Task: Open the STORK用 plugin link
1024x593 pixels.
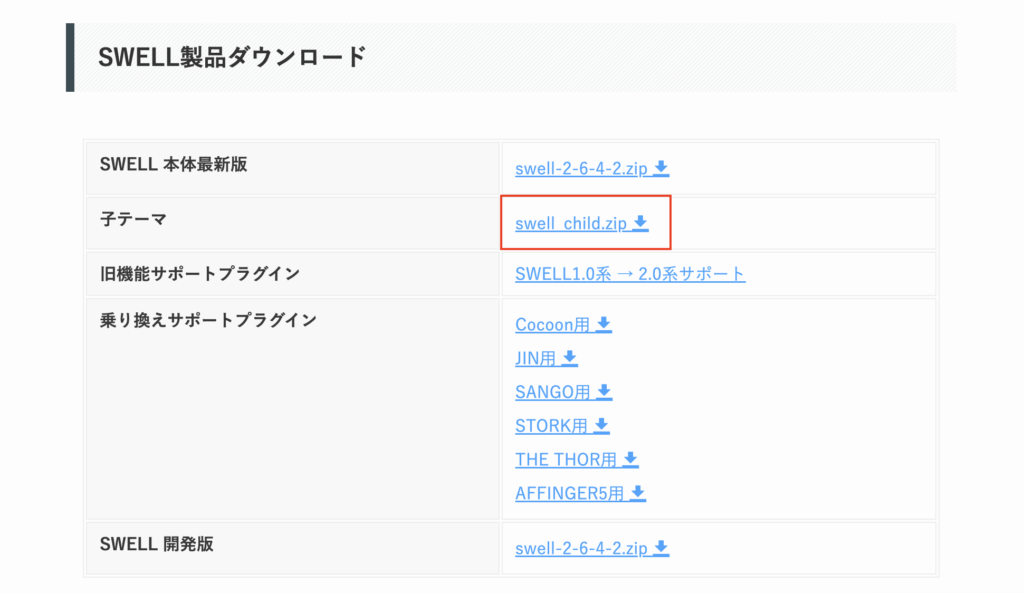Action: [551, 426]
